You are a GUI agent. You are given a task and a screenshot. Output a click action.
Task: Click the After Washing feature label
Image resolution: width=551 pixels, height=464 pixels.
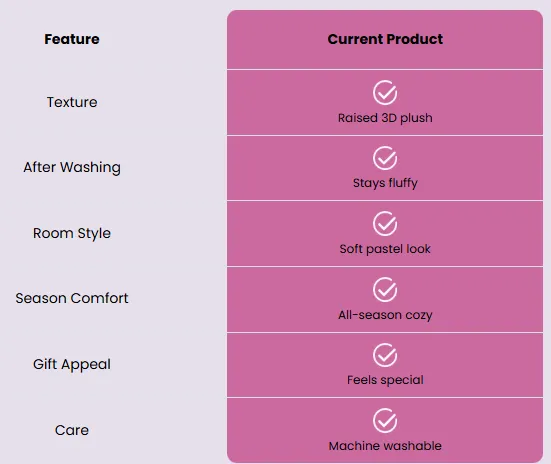coord(72,167)
